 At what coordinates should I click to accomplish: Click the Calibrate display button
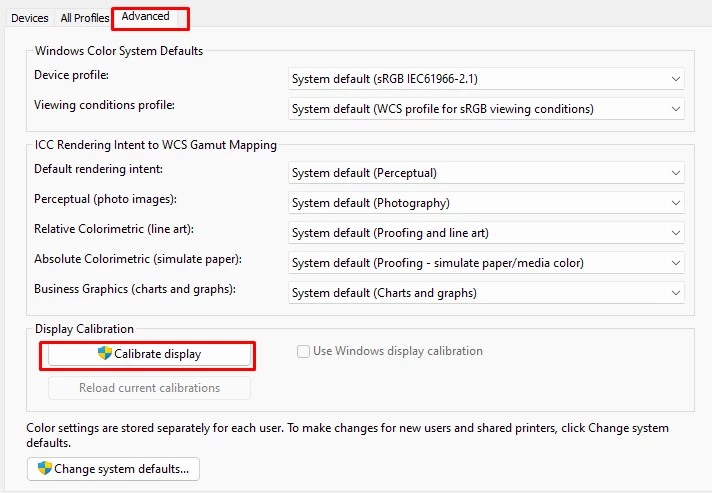[x=149, y=354]
